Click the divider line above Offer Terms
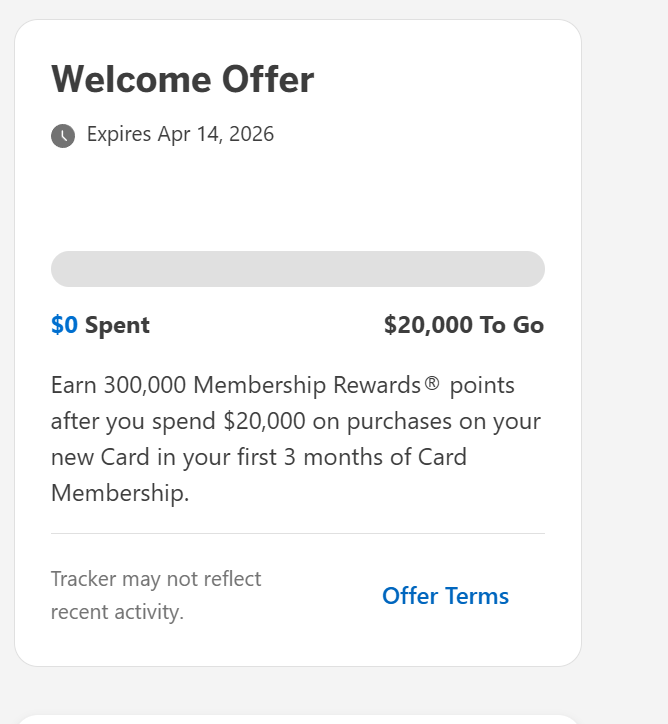The height and width of the screenshot is (724, 668). (297, 534)
